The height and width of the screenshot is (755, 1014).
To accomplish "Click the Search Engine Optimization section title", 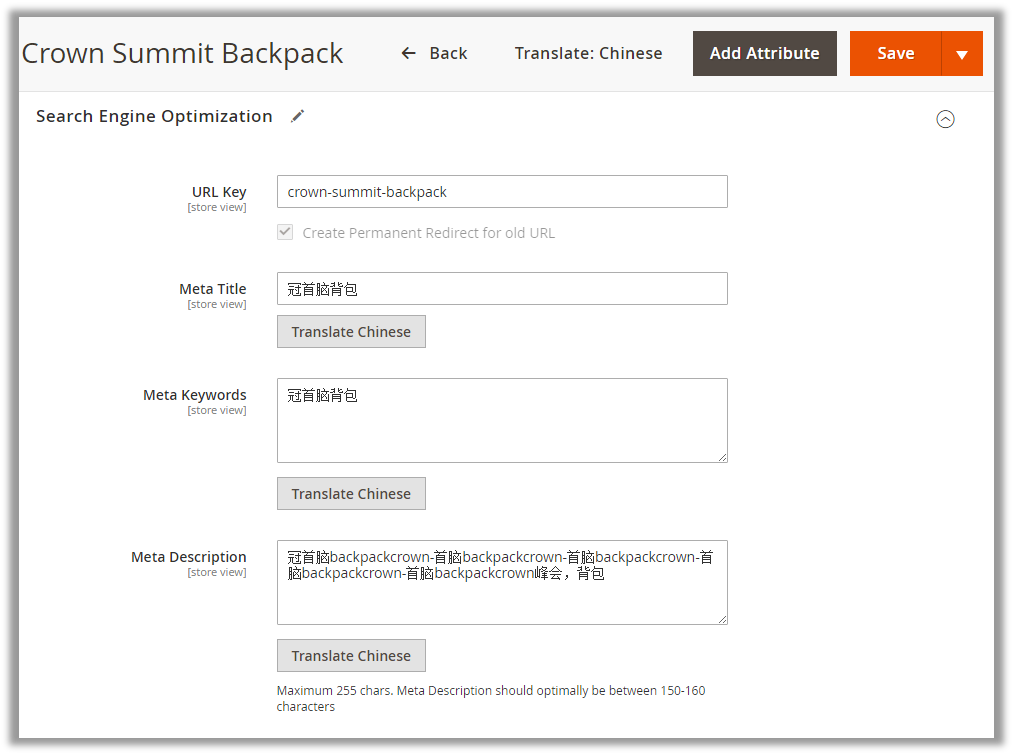I will [x=154, y=116].
